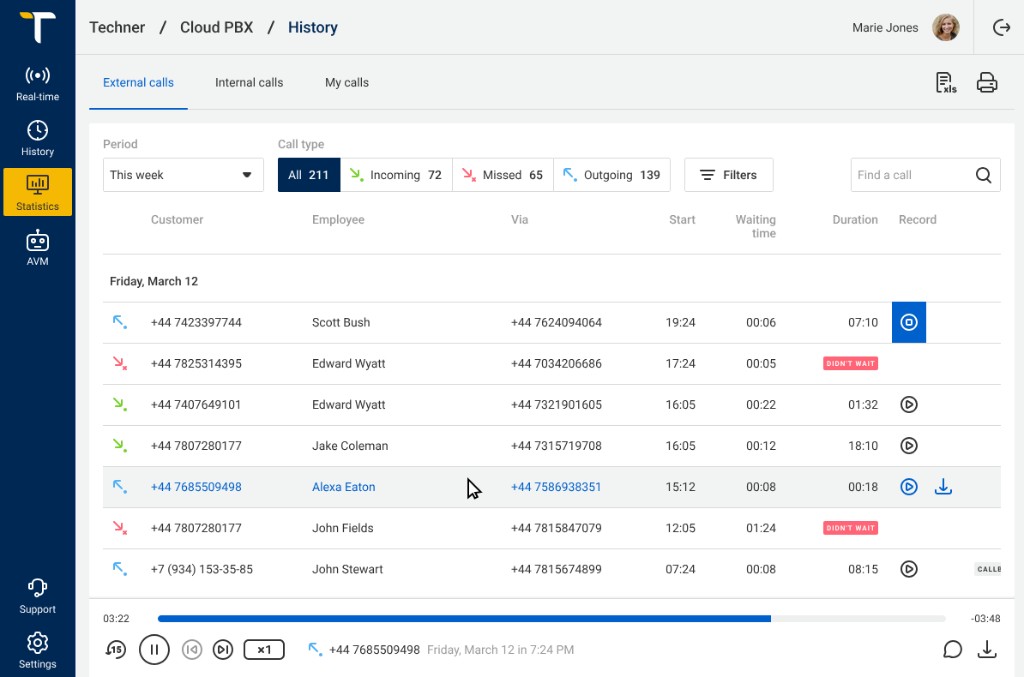Image resolution: width=1024 pixels, height=677 pixels.
Task: Open the Period This week dropdown
Action: pyautogui.click(x=183, y=175)
